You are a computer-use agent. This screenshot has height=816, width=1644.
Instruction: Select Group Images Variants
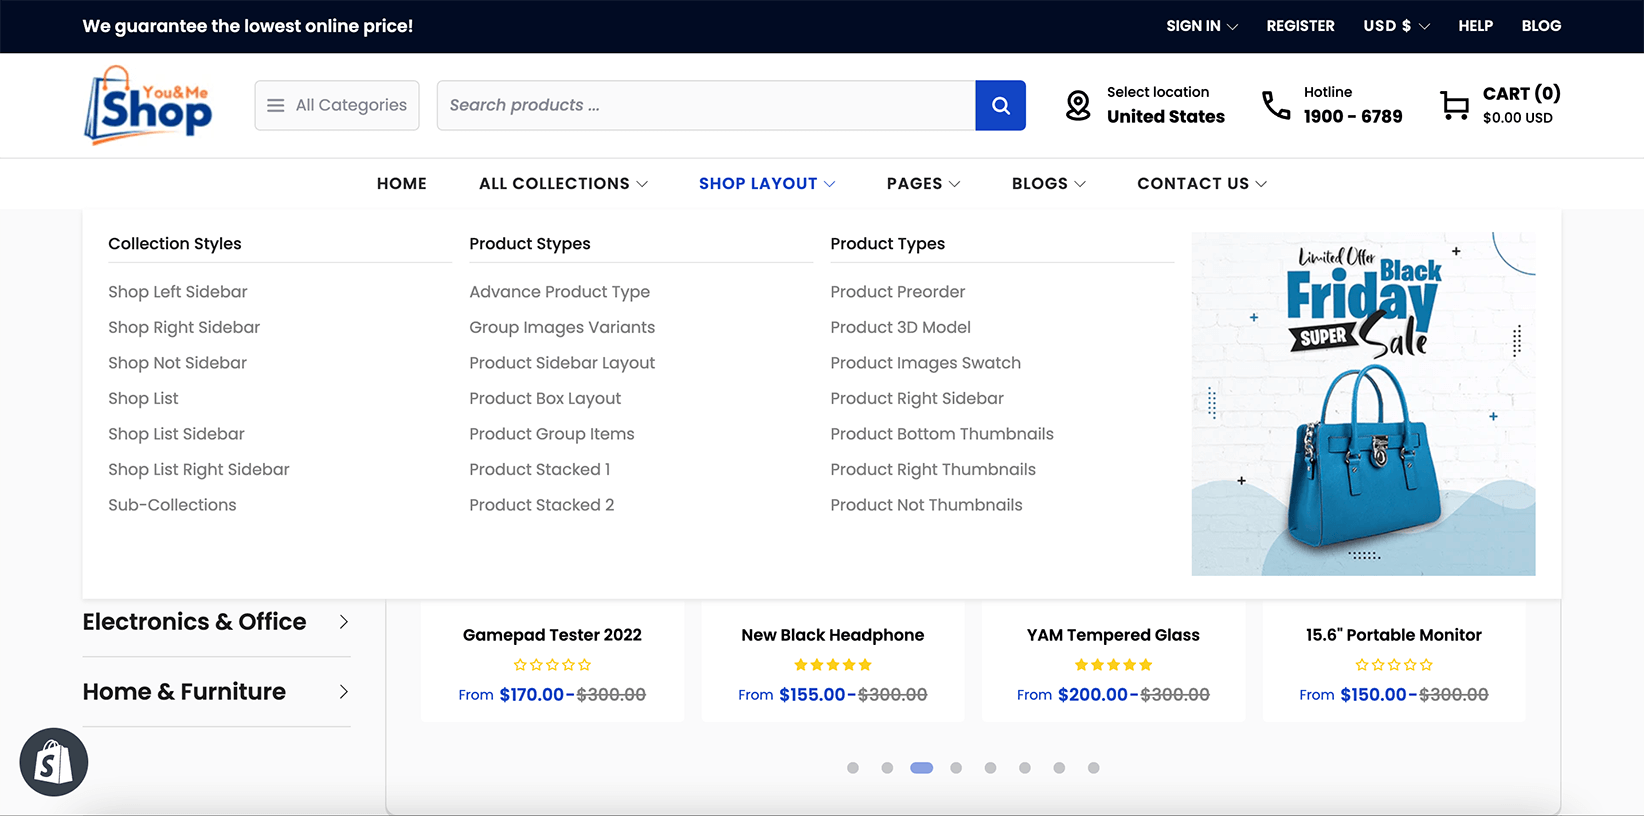[x=562, y=327]
